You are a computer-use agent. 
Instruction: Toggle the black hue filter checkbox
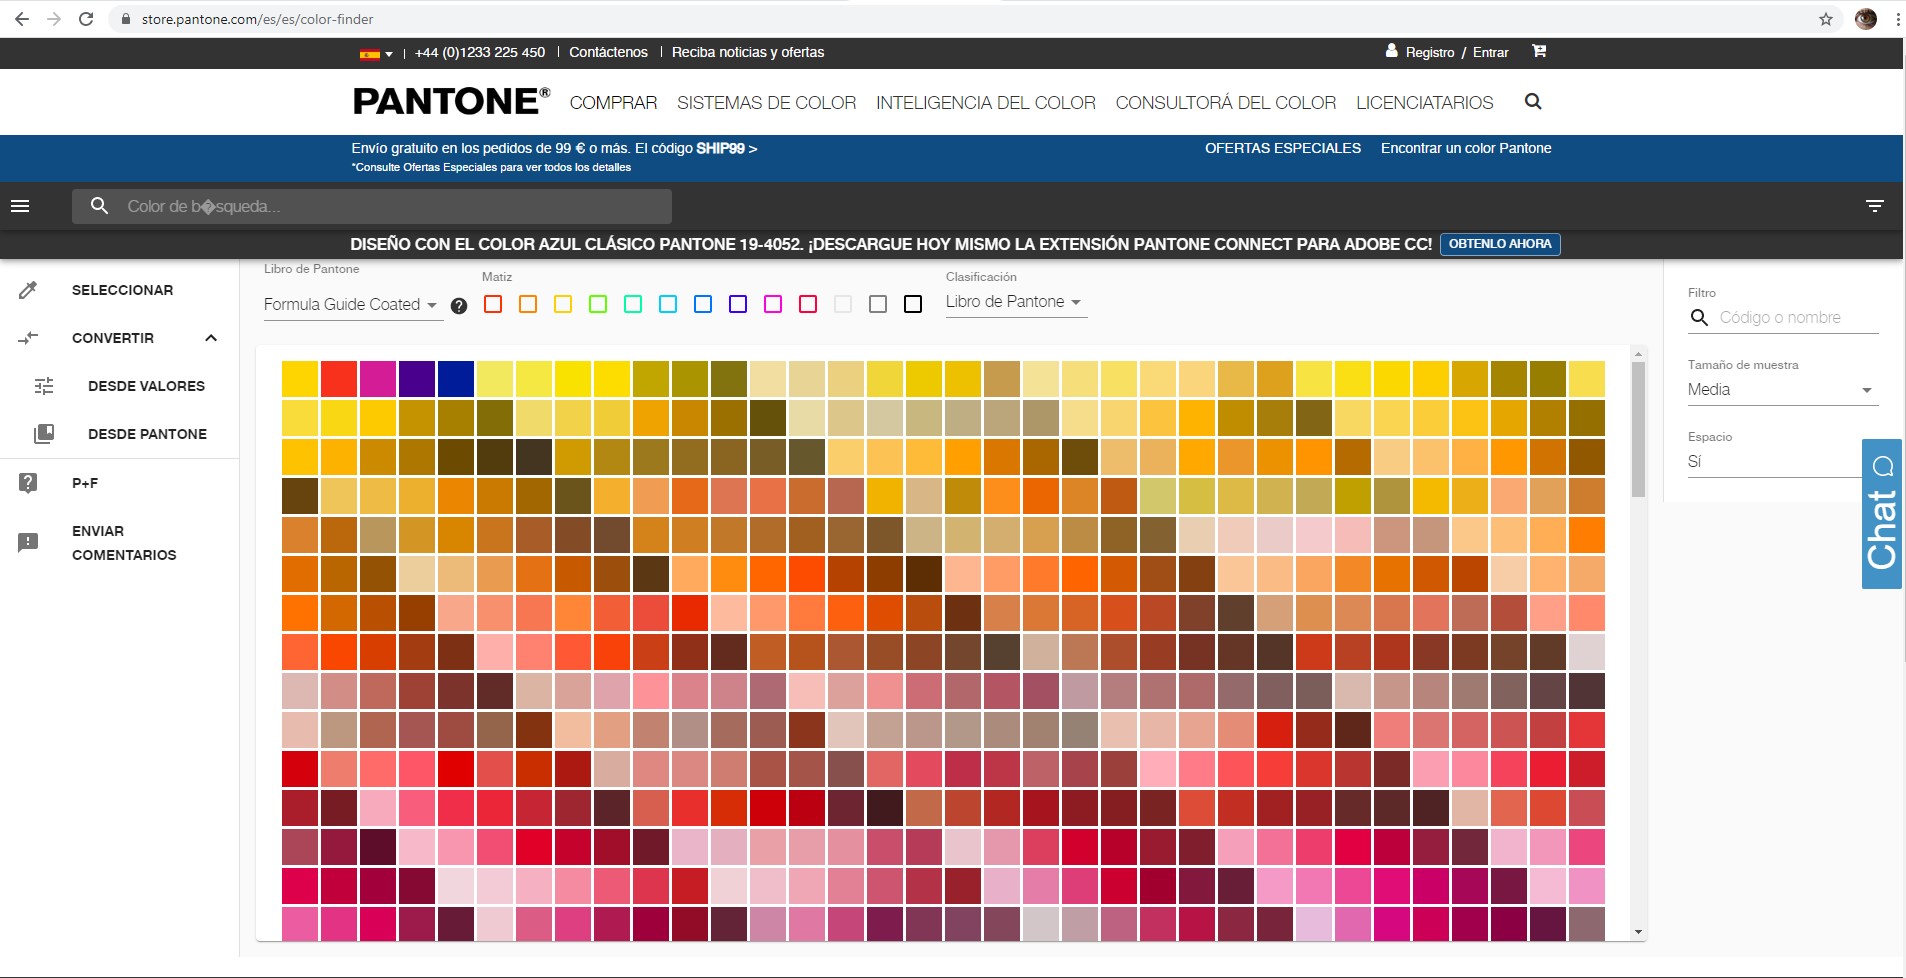913,304
